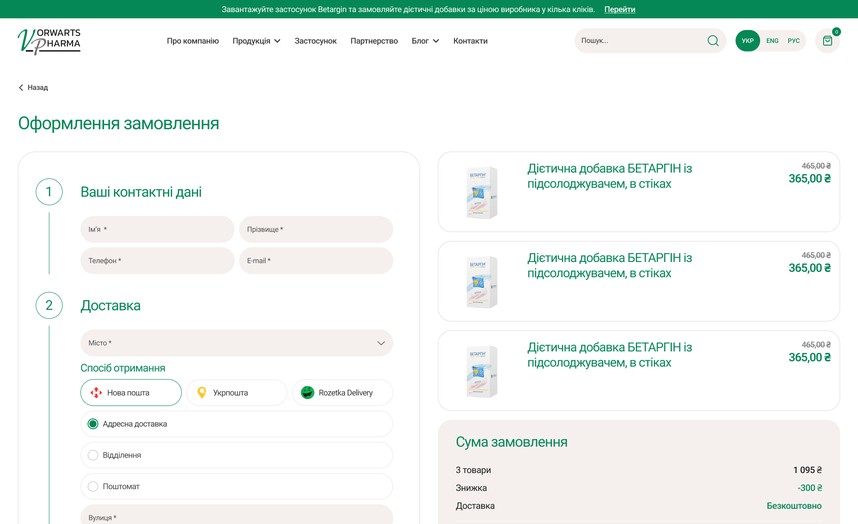Click the second БЕТАРГІН product title
This screenshot has width=858, height=524.
click(x=610, y=265)
